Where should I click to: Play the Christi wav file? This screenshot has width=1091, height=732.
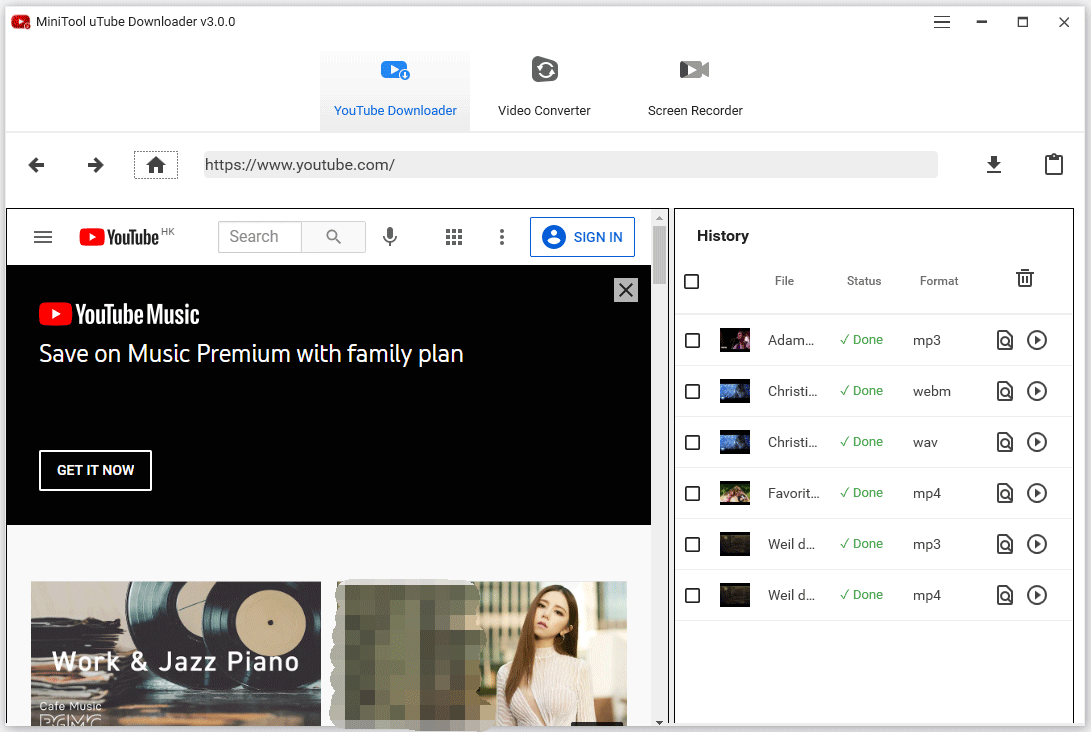pos(1037,442)
